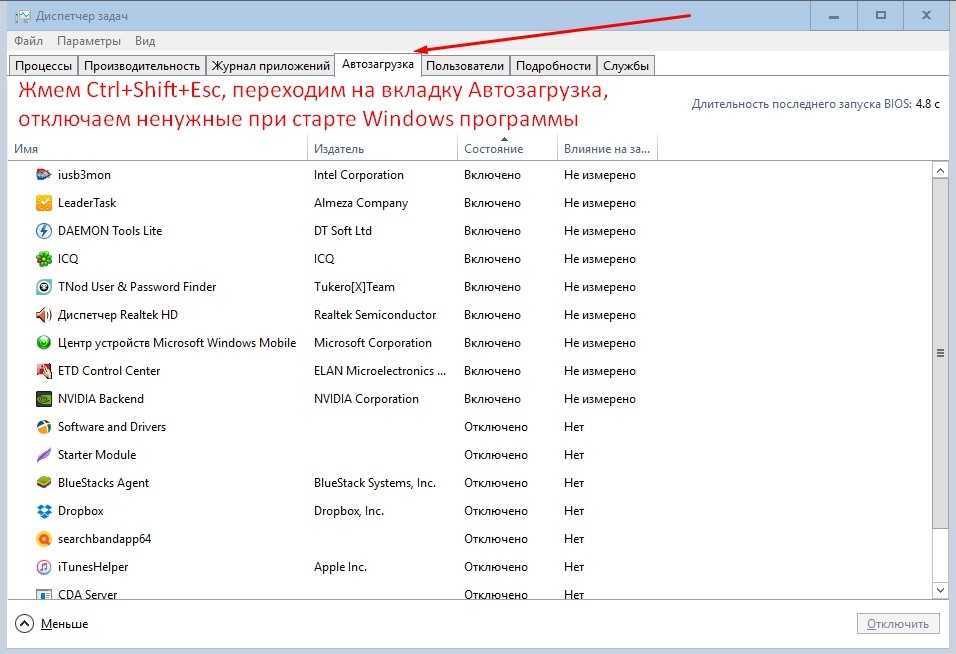Screen dimensions: 956x654
Task: Open the Файл menu
Action: [x=28, y=41]
